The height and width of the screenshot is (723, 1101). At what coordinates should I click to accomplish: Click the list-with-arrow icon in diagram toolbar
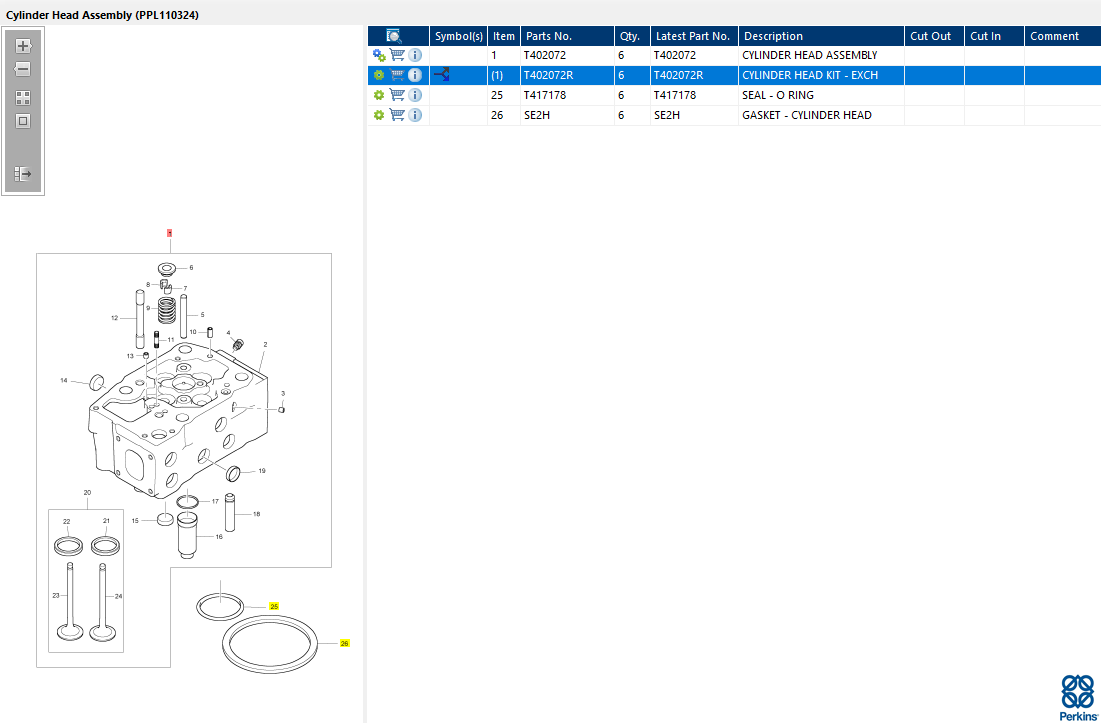point(23,173)
